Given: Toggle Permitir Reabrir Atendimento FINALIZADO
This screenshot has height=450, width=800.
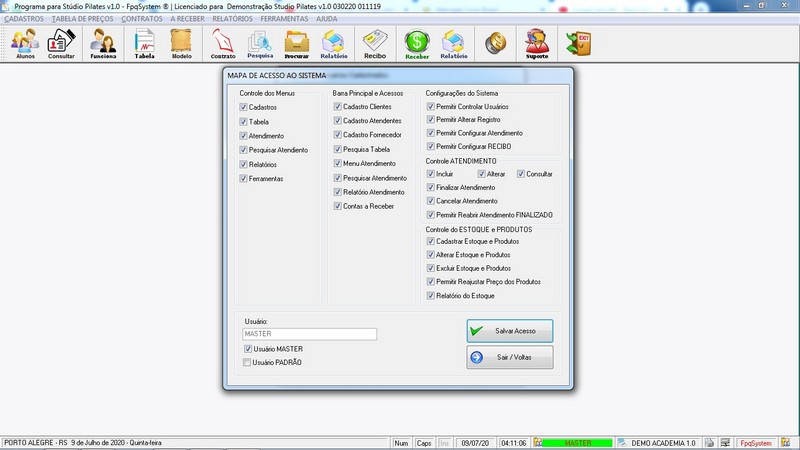Looking at the screenshot, I should click(x=431, y=215).
